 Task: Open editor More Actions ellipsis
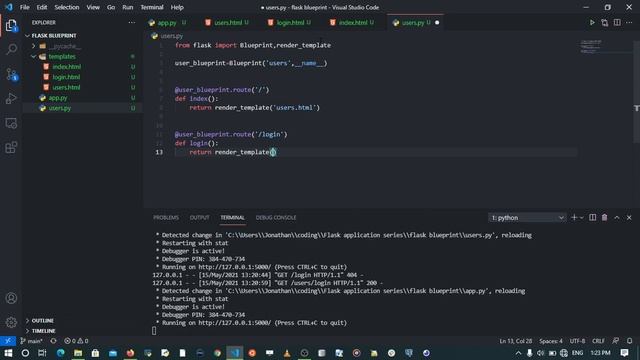pyautogui.click(x=629, y=22)
